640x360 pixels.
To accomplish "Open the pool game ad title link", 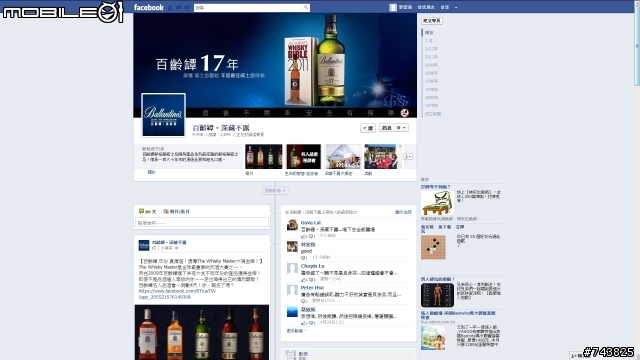I will pyautogui.click(x=436, y=187).
